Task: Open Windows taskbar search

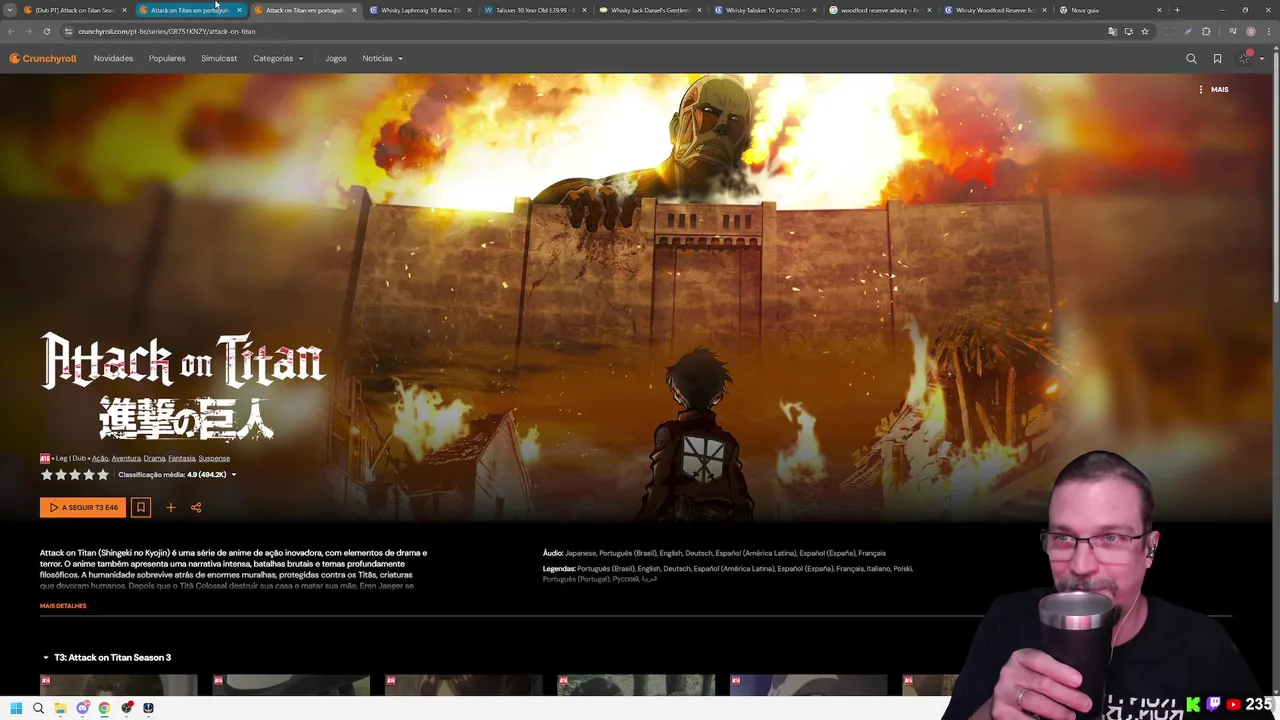Action: point(38,708)
